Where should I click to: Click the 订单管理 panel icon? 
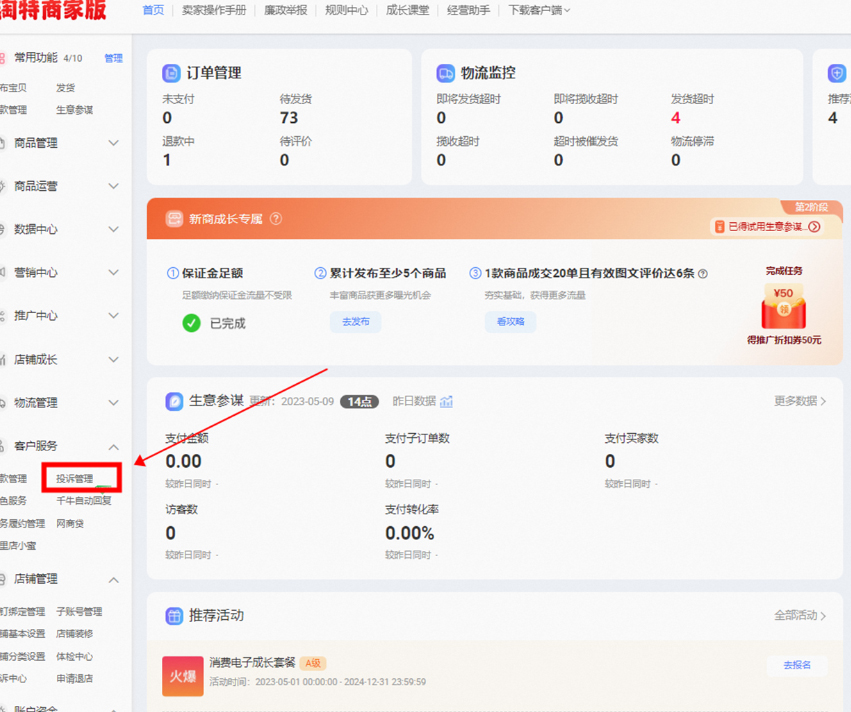tap(172, 72)
